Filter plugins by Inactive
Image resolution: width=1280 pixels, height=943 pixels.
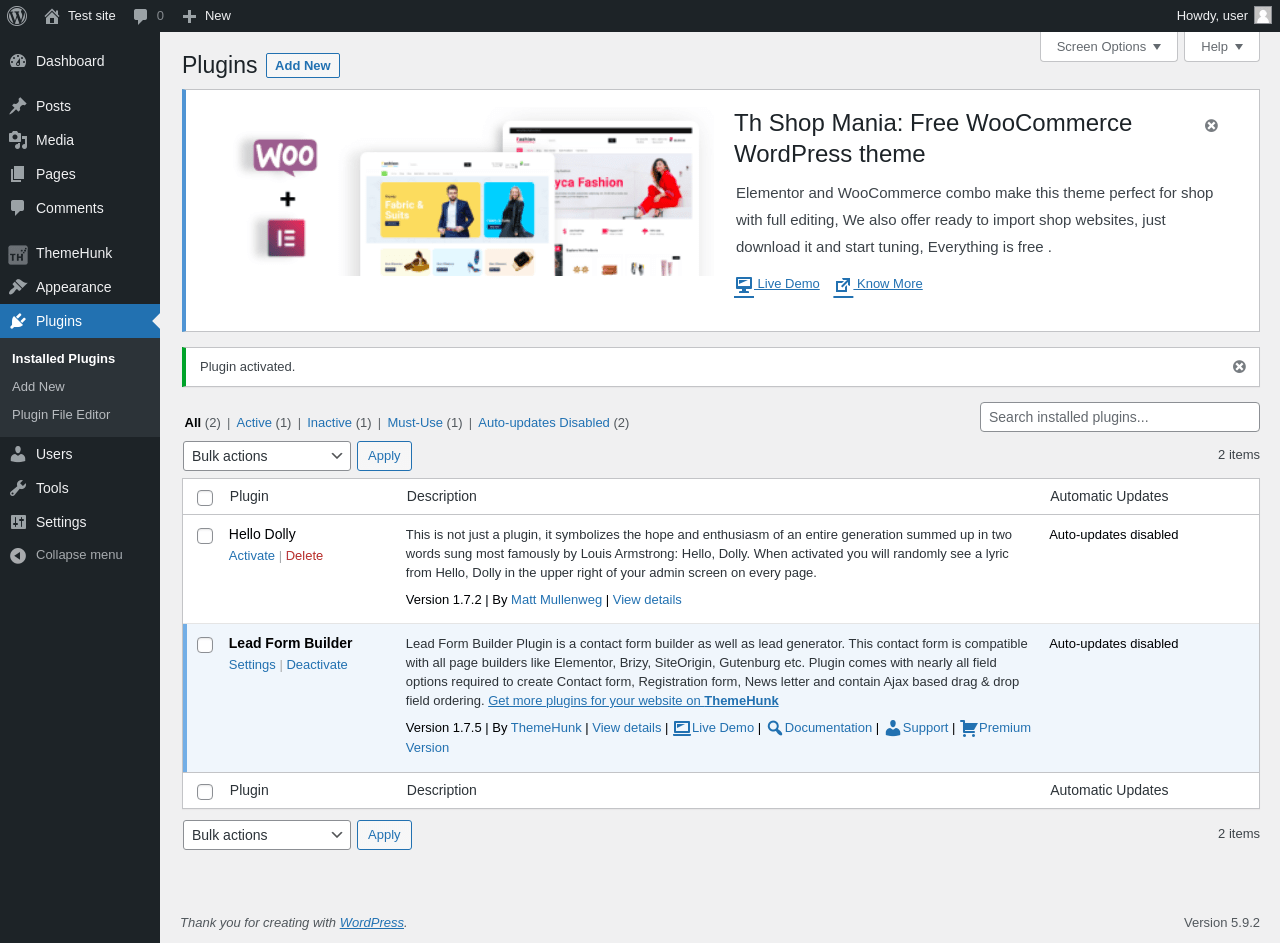[x=329, y=422]
